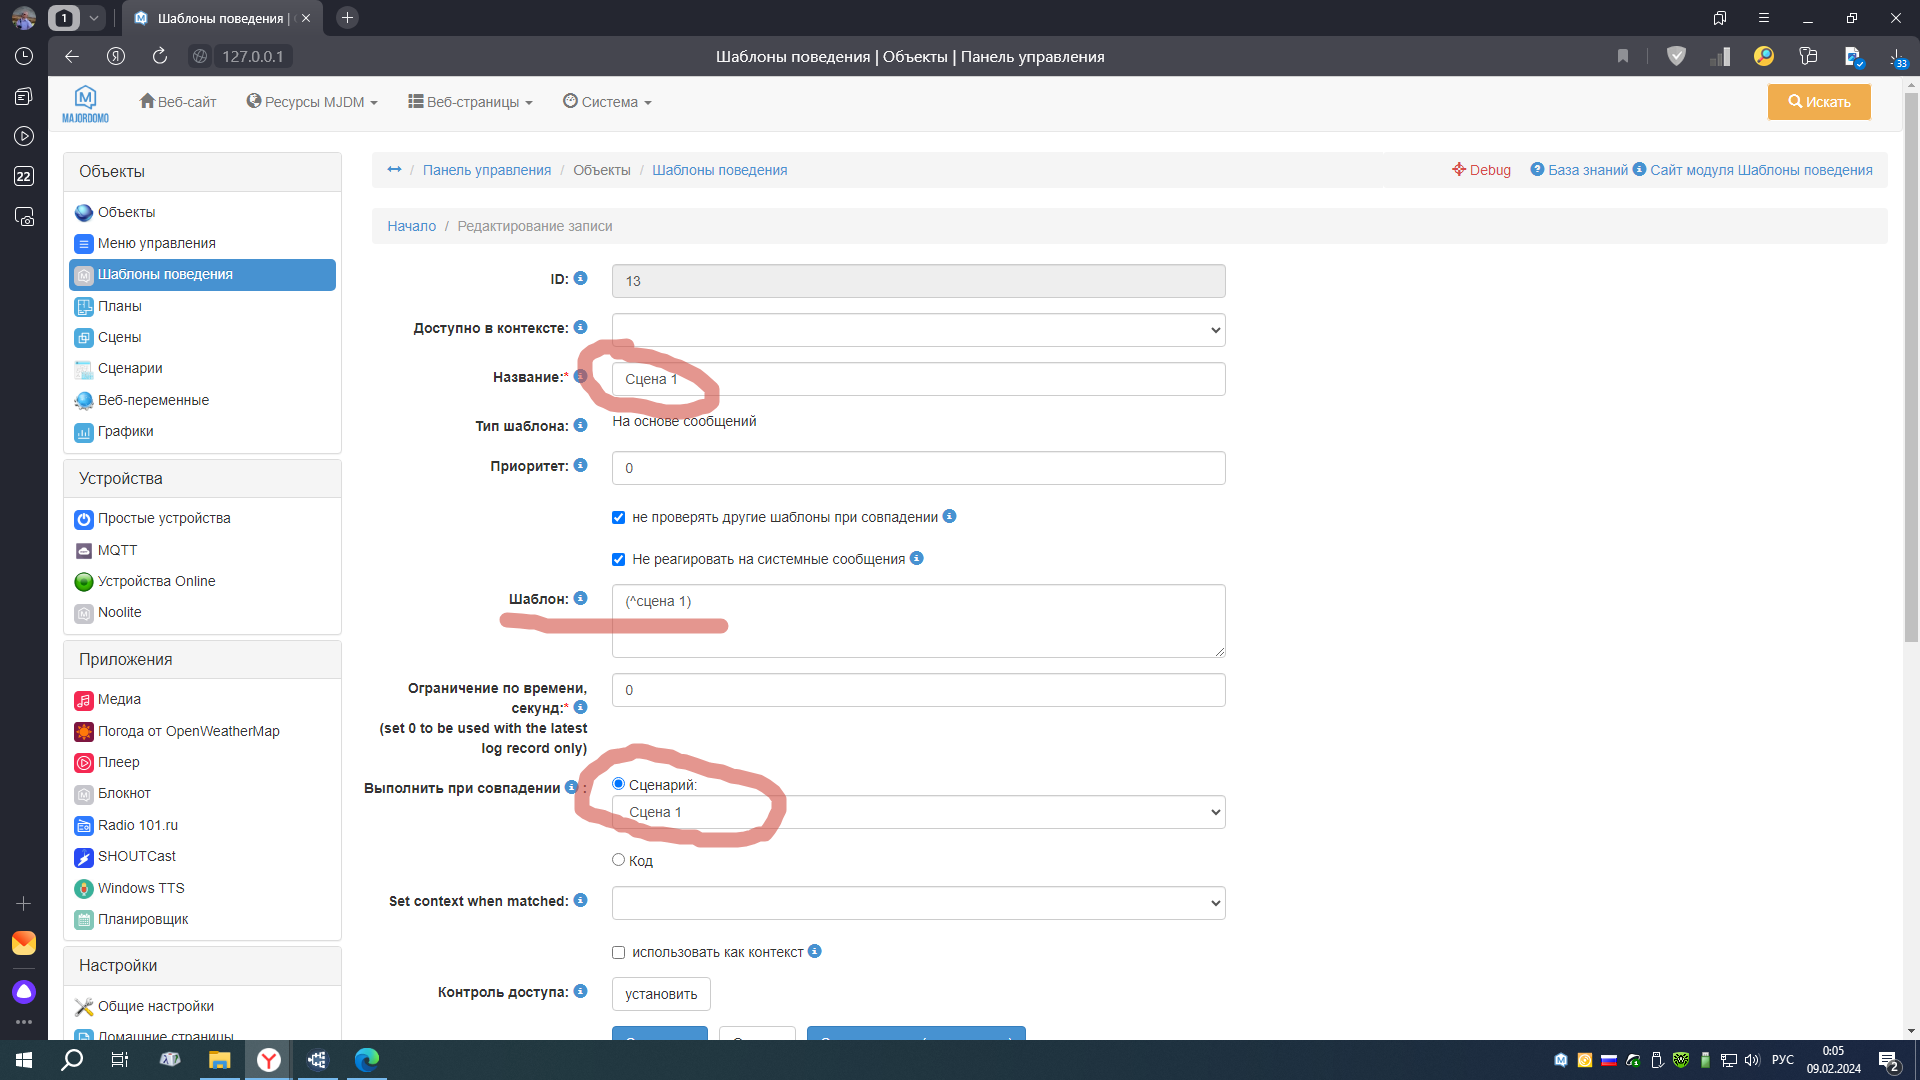Open Система top menu
The height and width of the screenshot is (1080, 1920).
[x=607, y=102]
